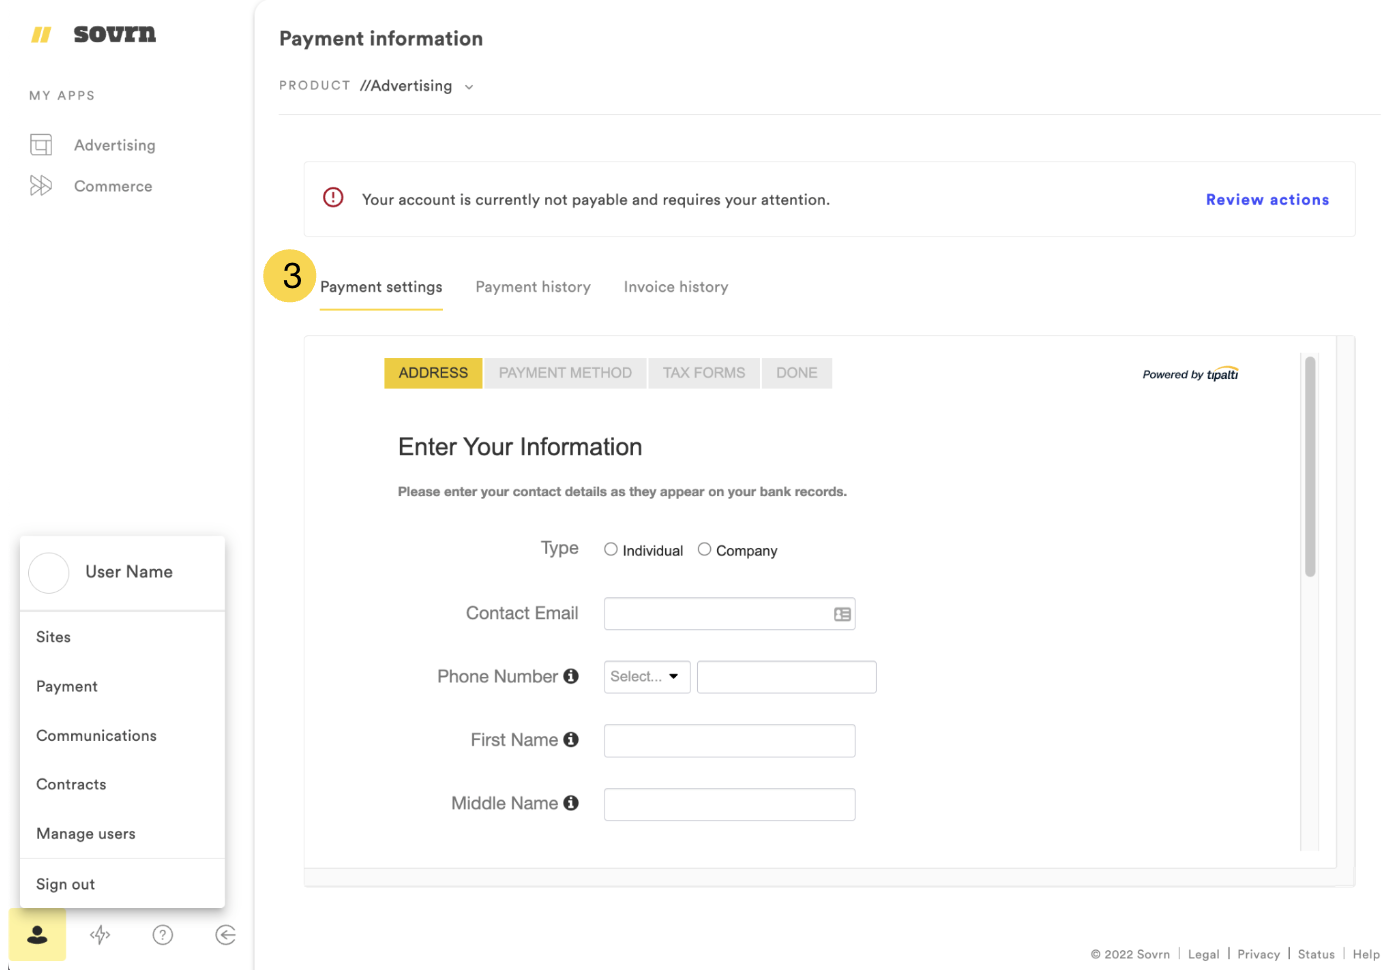Click the info icon beside First Name
This screenshot has height=970, width=1390.
point(571,740)
